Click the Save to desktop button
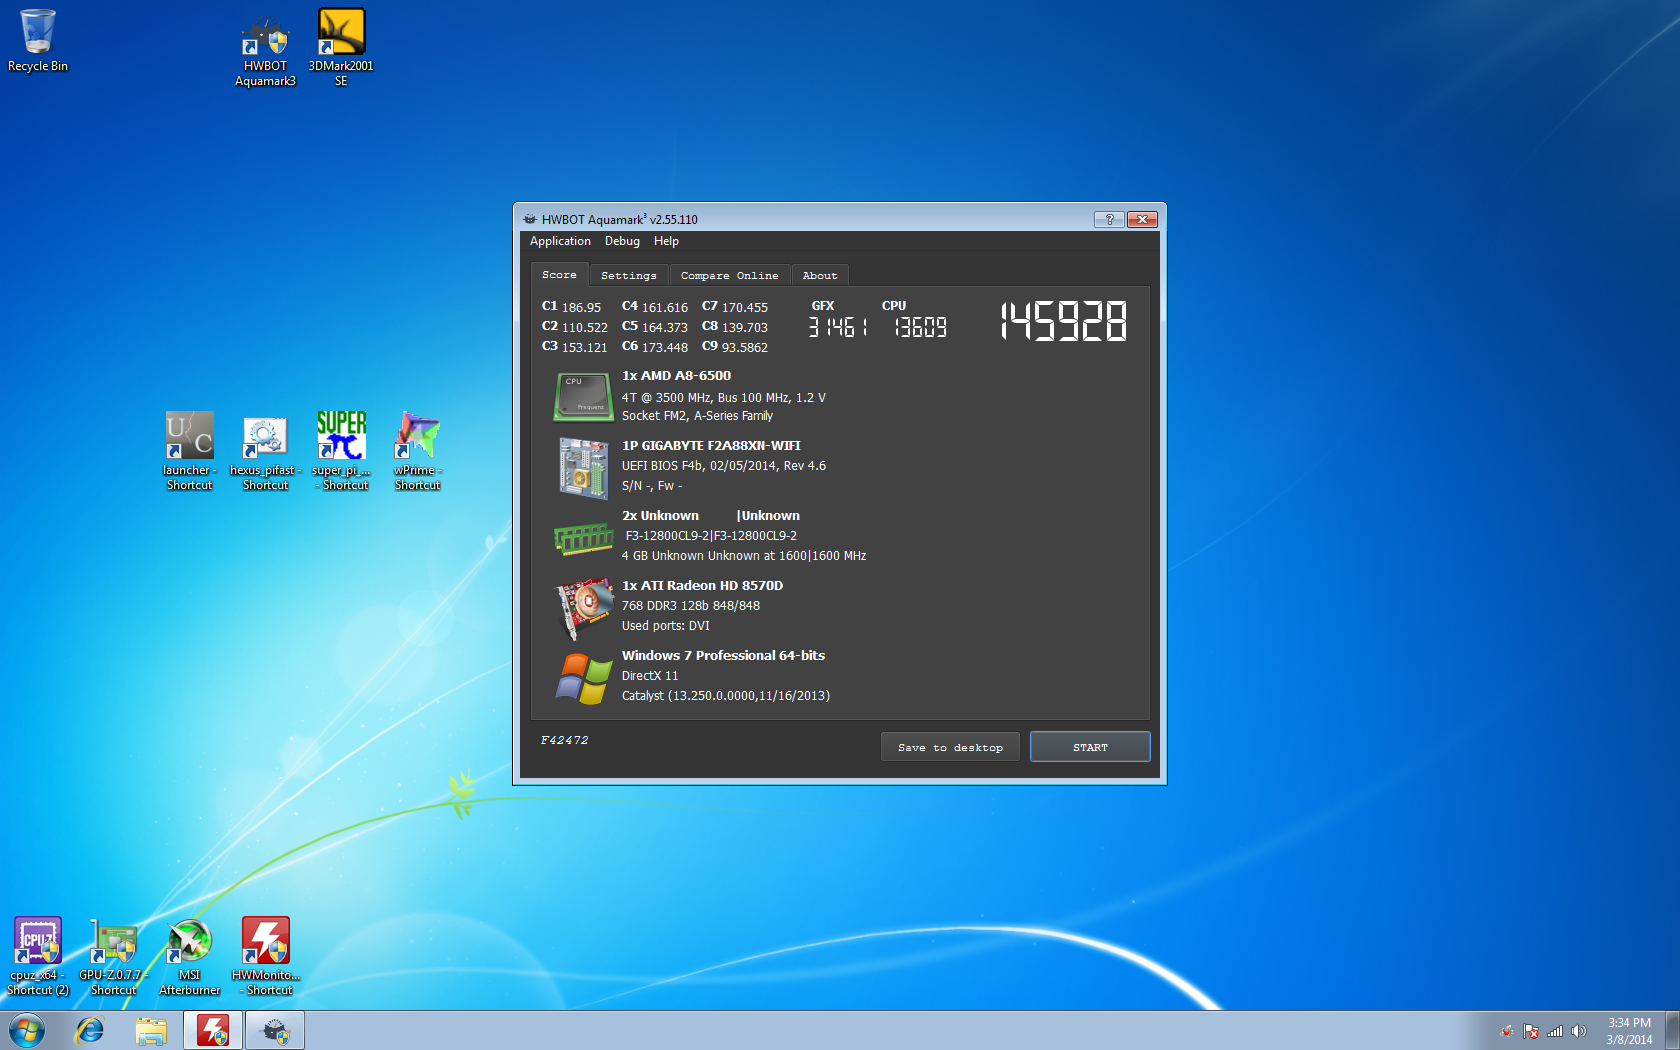The width and height of the screenshot is (1680, 1050). [950, 747]
